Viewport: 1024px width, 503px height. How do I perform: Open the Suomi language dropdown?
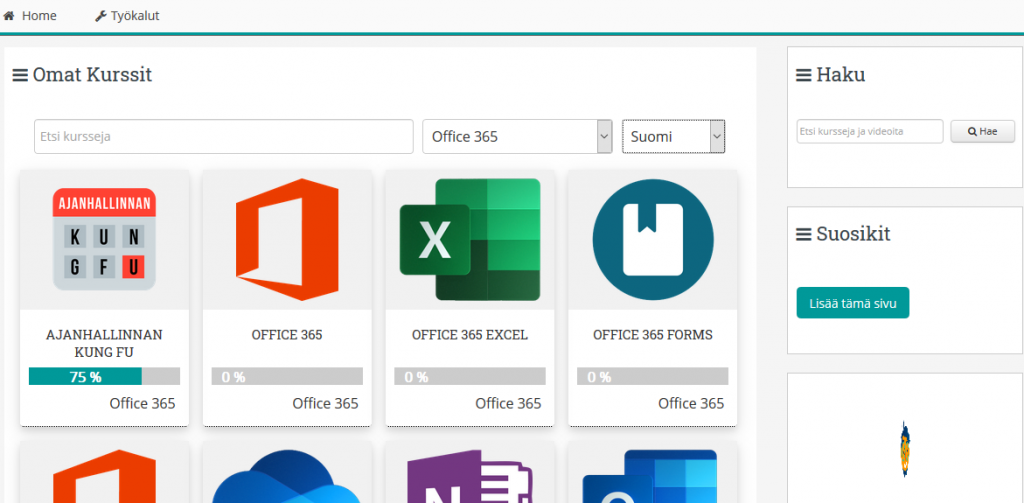[673, 137]
